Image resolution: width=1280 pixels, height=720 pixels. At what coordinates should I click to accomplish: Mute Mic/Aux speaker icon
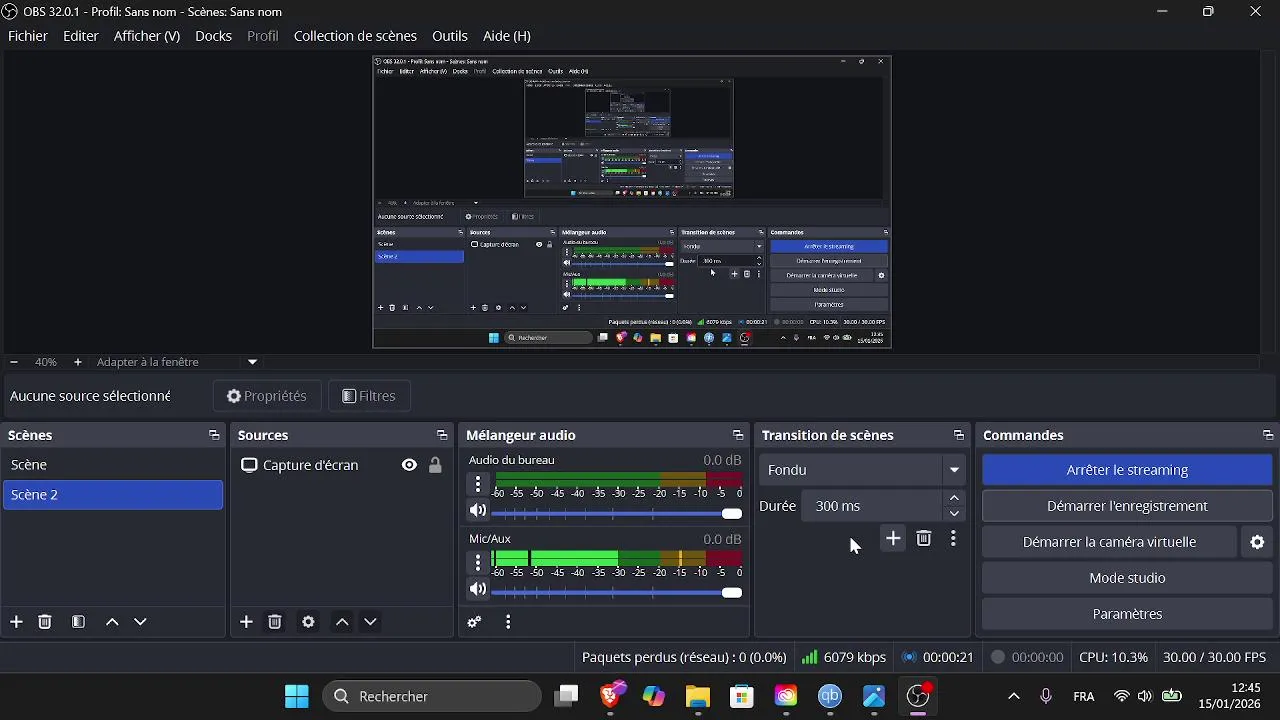478,590
